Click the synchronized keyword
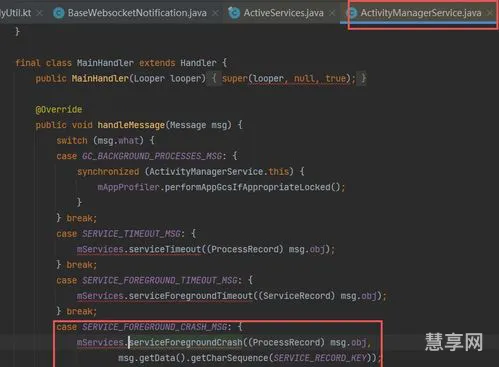 coord(108,172)
